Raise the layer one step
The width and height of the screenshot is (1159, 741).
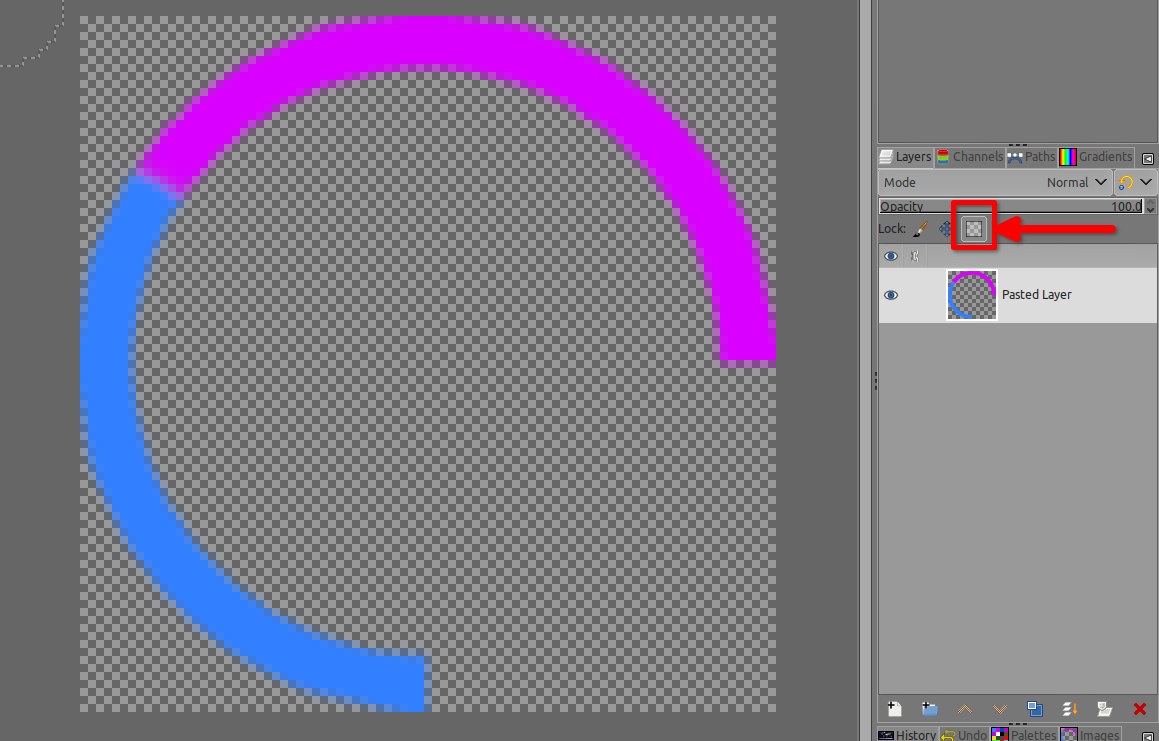click(x=965, y=709)
